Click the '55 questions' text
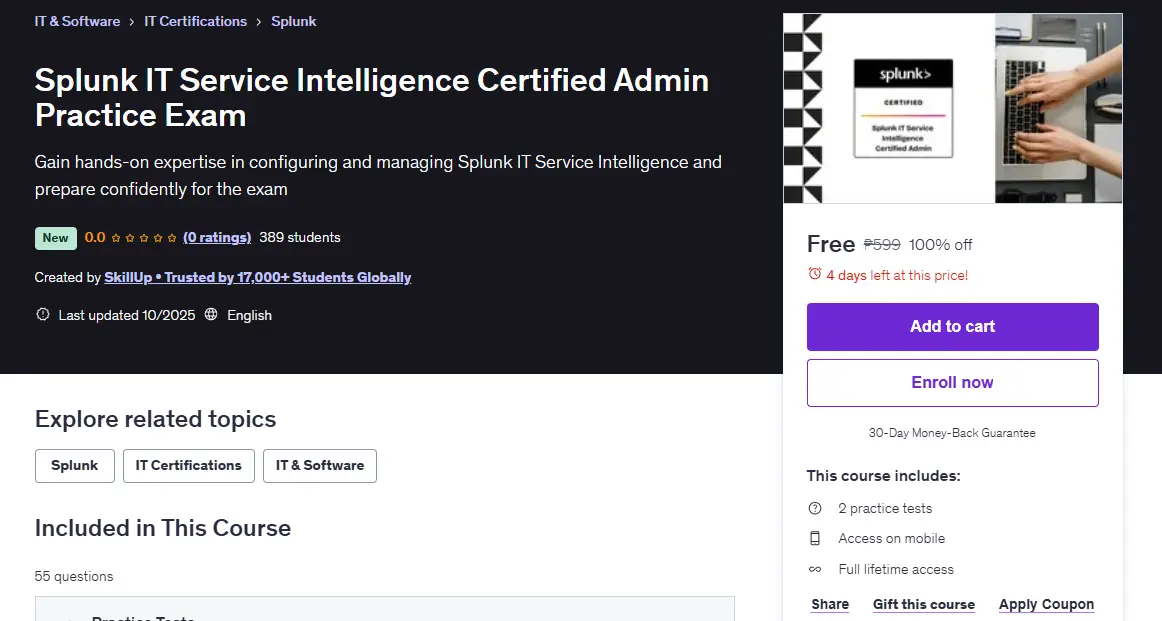 point(74,577)
